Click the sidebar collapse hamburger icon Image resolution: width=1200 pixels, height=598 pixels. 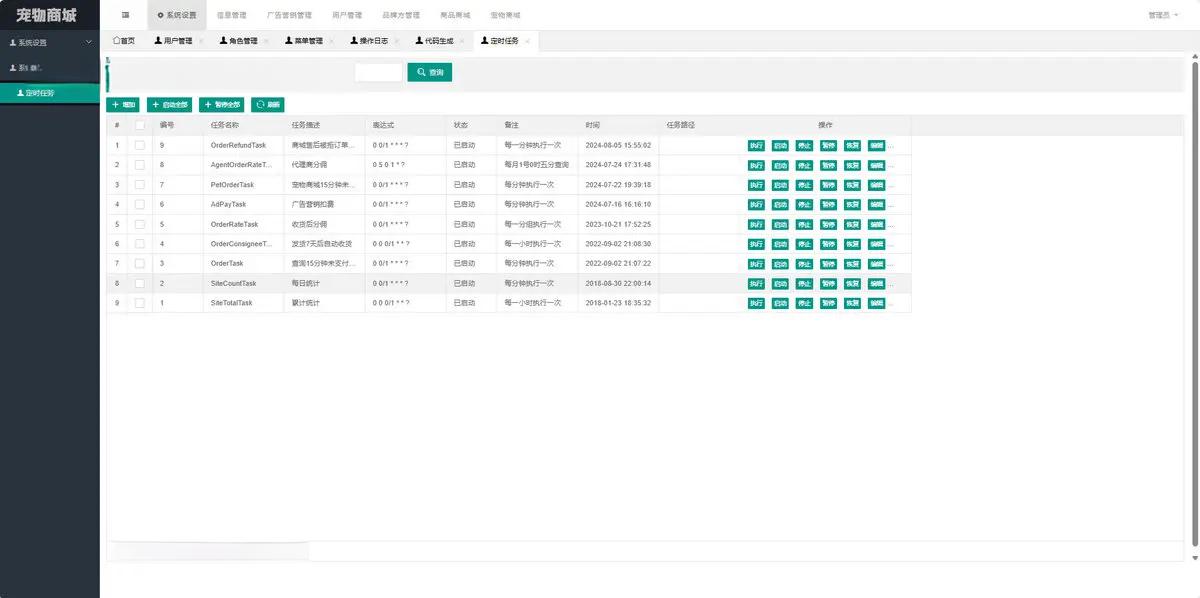point(125,15)
